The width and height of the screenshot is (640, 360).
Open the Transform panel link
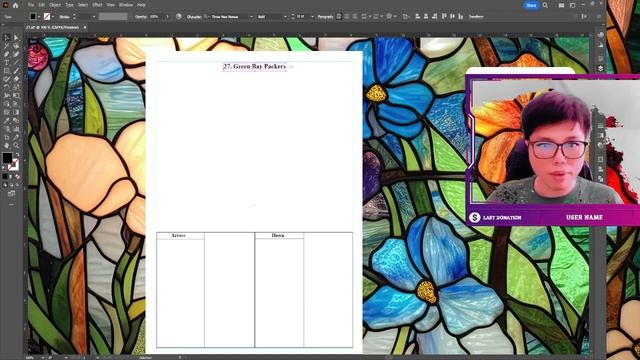click(476, 17)
